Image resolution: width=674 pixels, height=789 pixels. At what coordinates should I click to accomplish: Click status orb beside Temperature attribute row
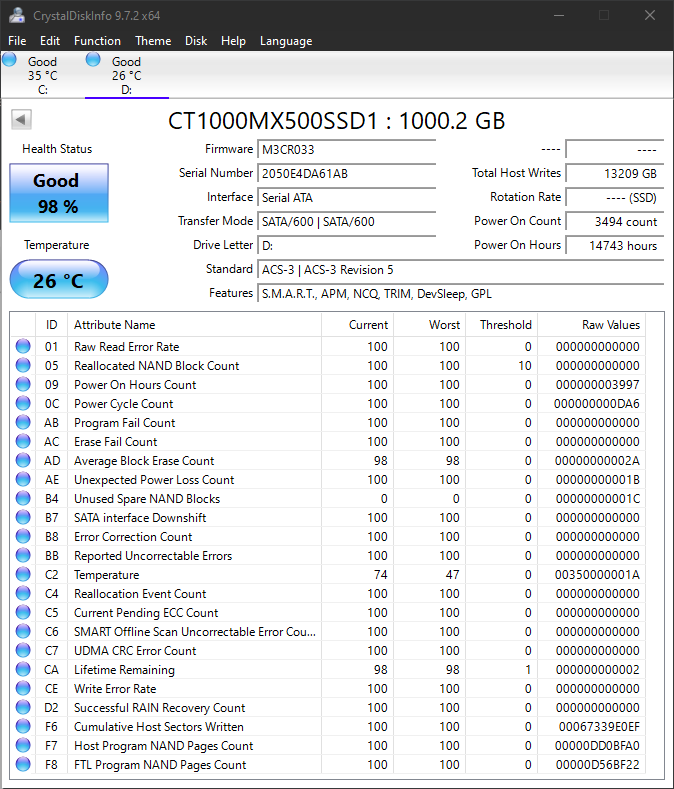[x=23, y=575]
